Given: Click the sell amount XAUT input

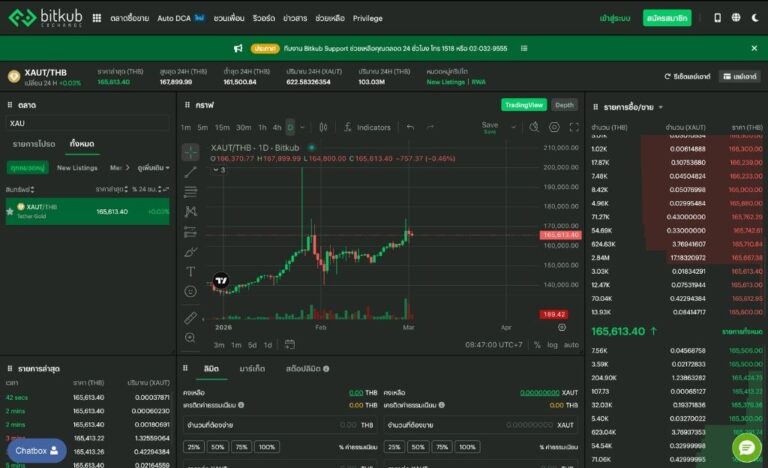Looking at the screenshot, I should pos(481,425).
